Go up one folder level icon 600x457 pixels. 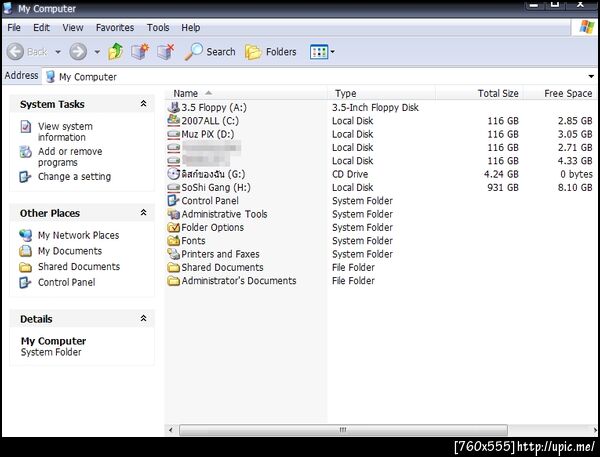(116, 52)
